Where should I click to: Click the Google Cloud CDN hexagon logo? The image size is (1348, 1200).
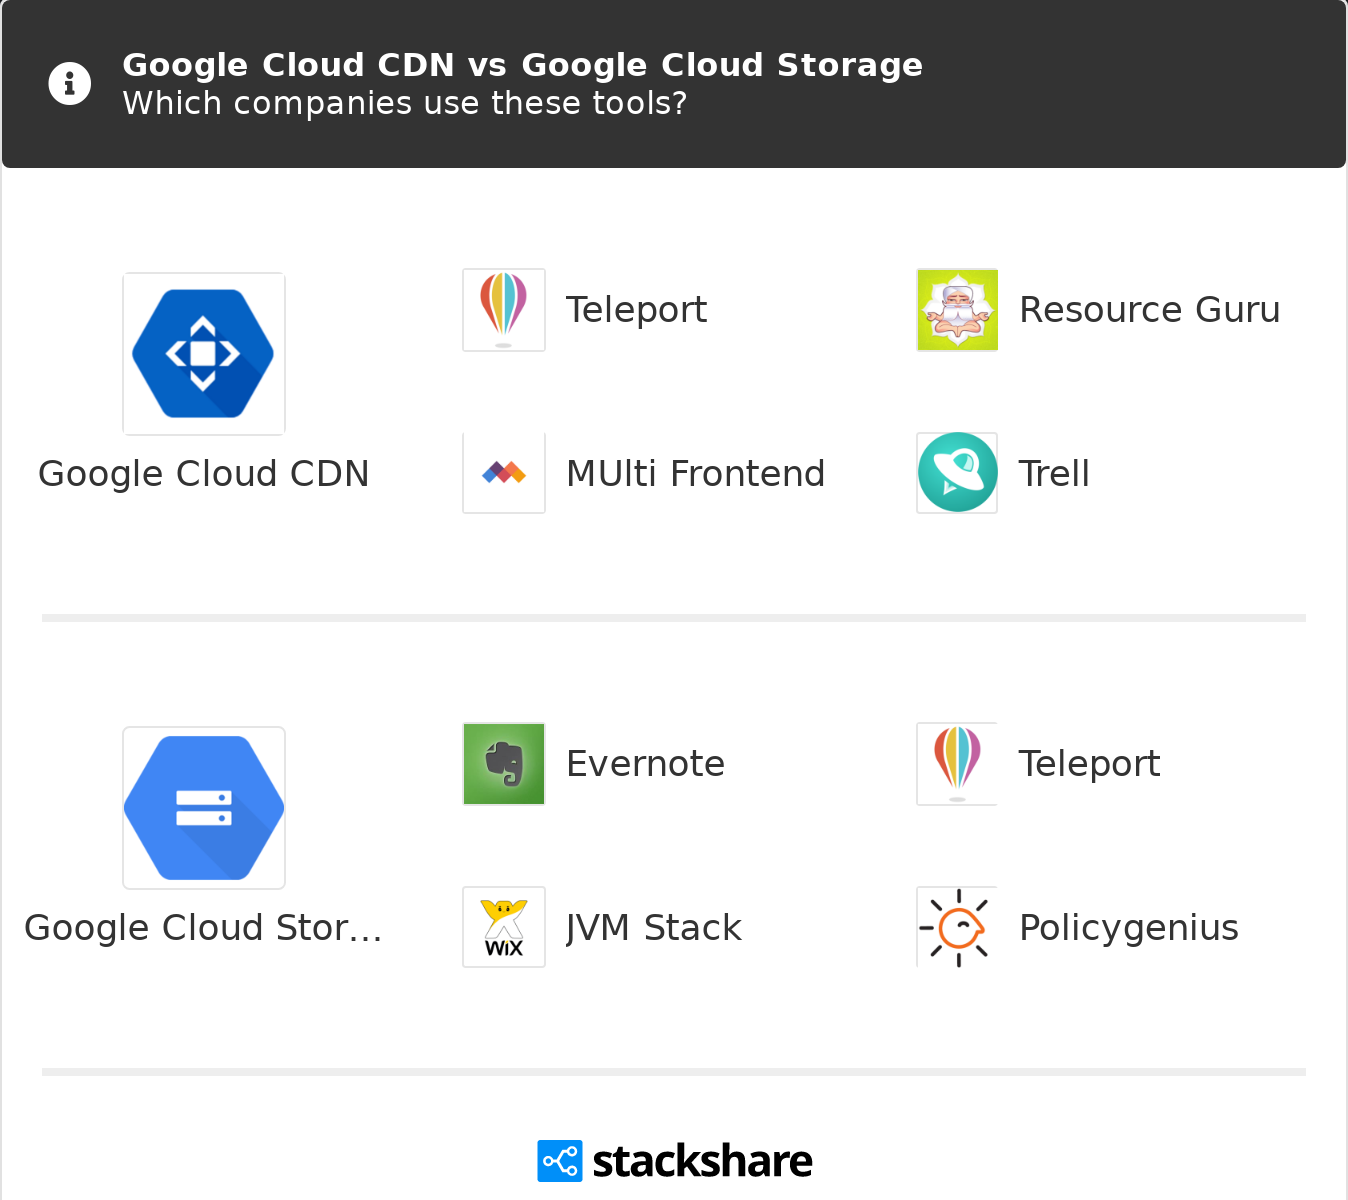point(204,354)
